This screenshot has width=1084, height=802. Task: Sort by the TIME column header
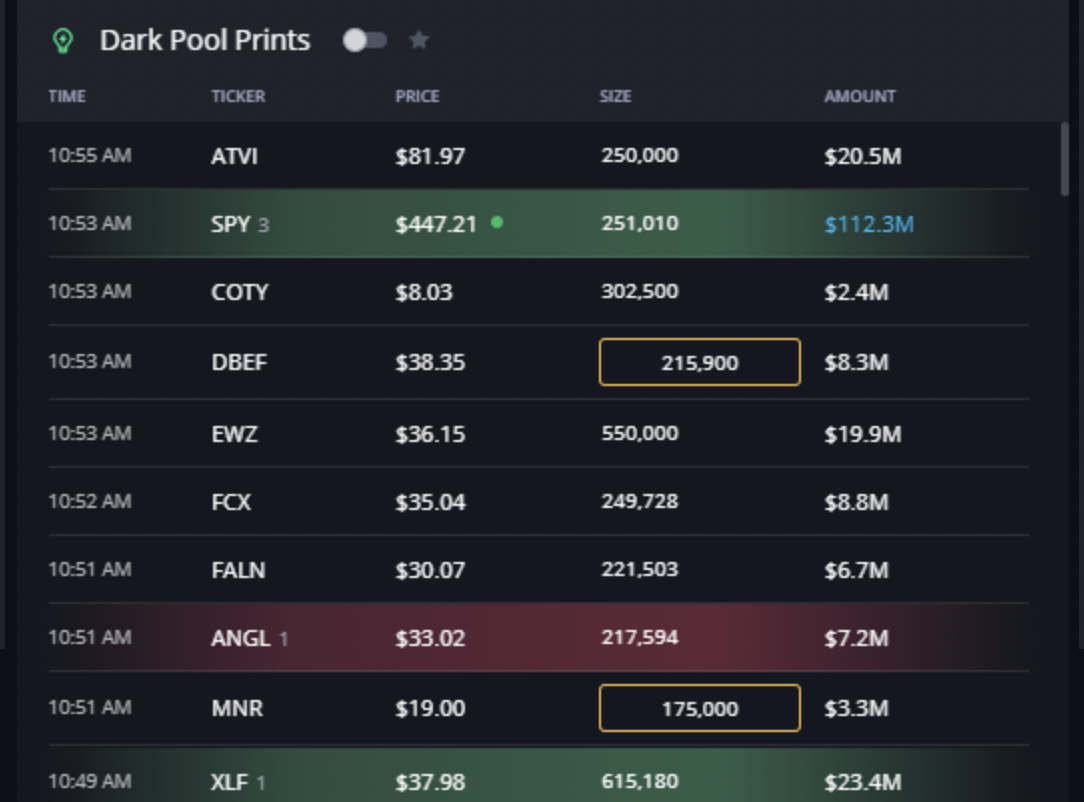66,96
